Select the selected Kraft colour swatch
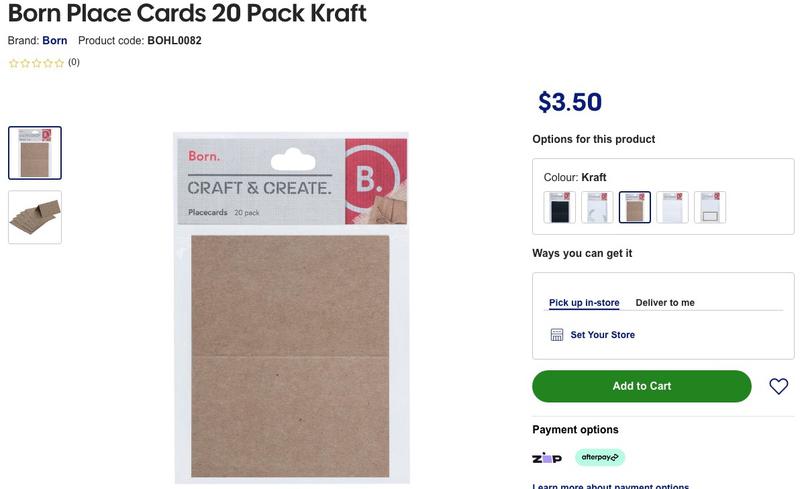Screen dimensions: 800x489 pos(634,207)
